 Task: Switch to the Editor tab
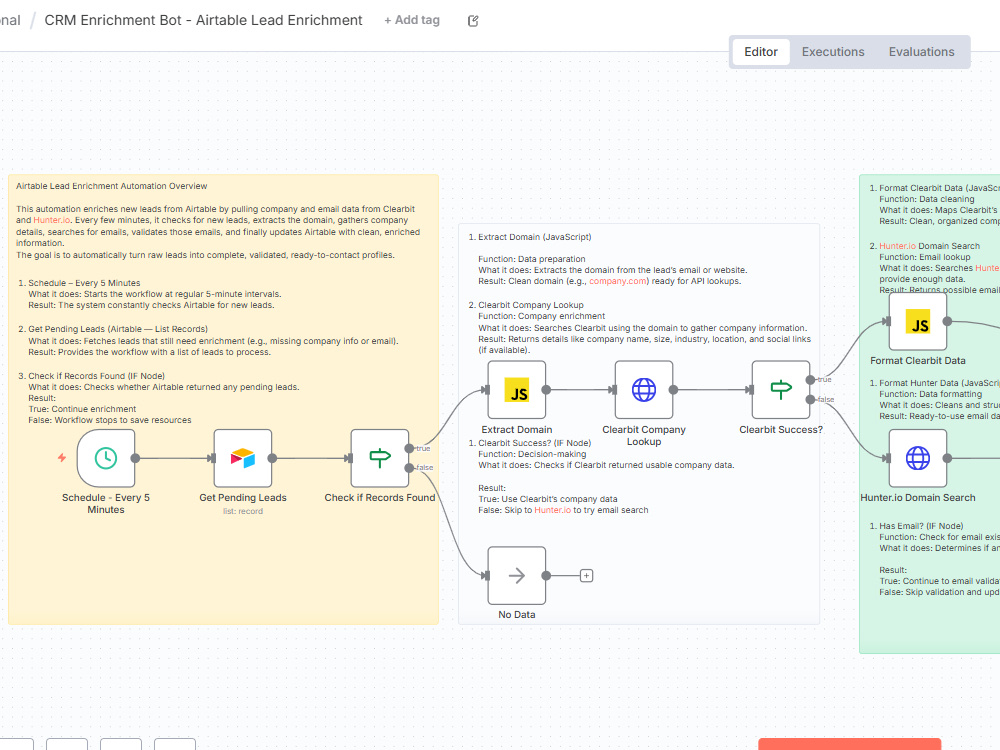click(761, 52)
